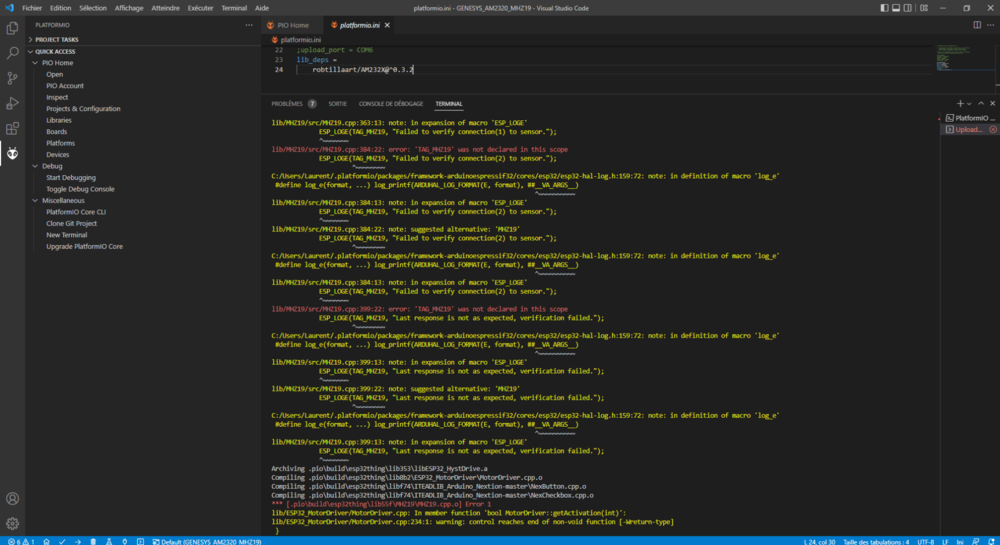Switch to Console de débogage tab
1000x545 pixels.
click(391, 104)
